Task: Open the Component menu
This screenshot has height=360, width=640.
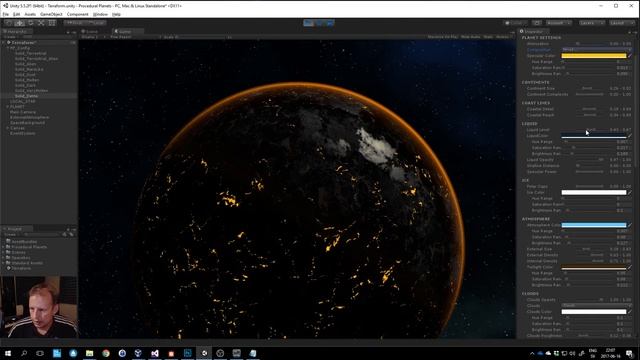Action: pyautogui.click(x=78, y=14)
